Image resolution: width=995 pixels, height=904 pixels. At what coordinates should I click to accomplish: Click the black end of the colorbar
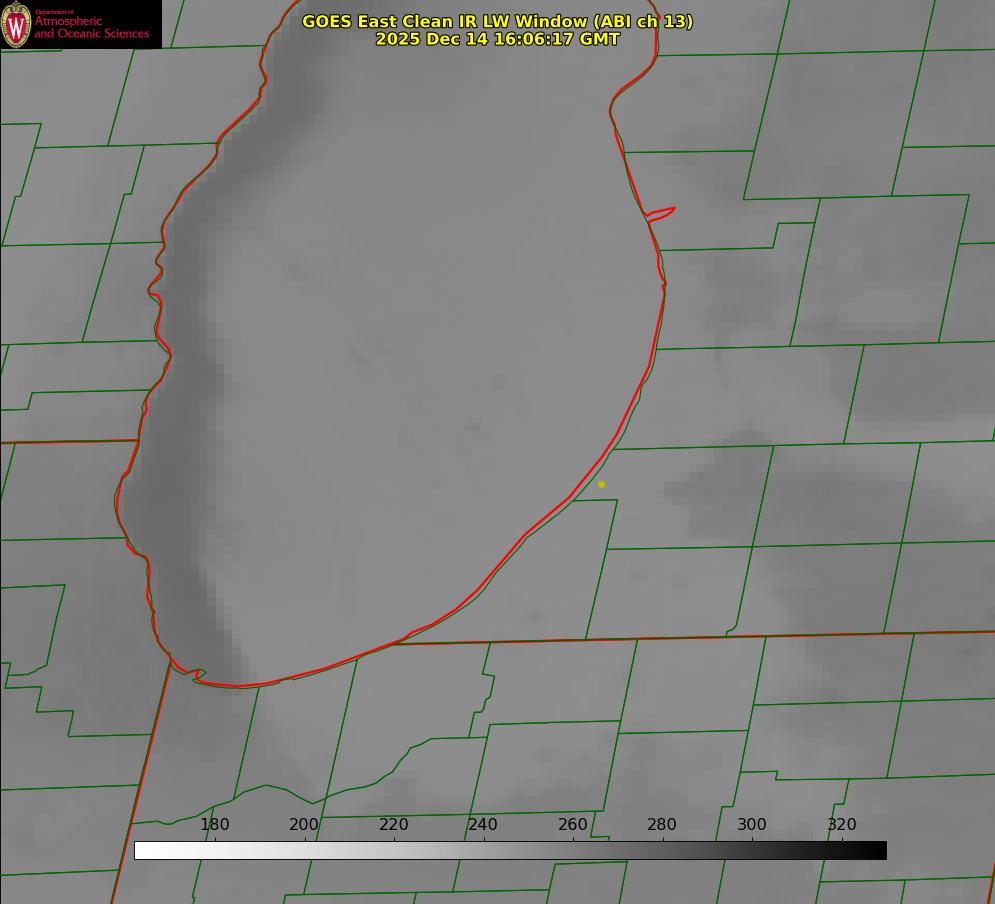[x=879, y=850]
